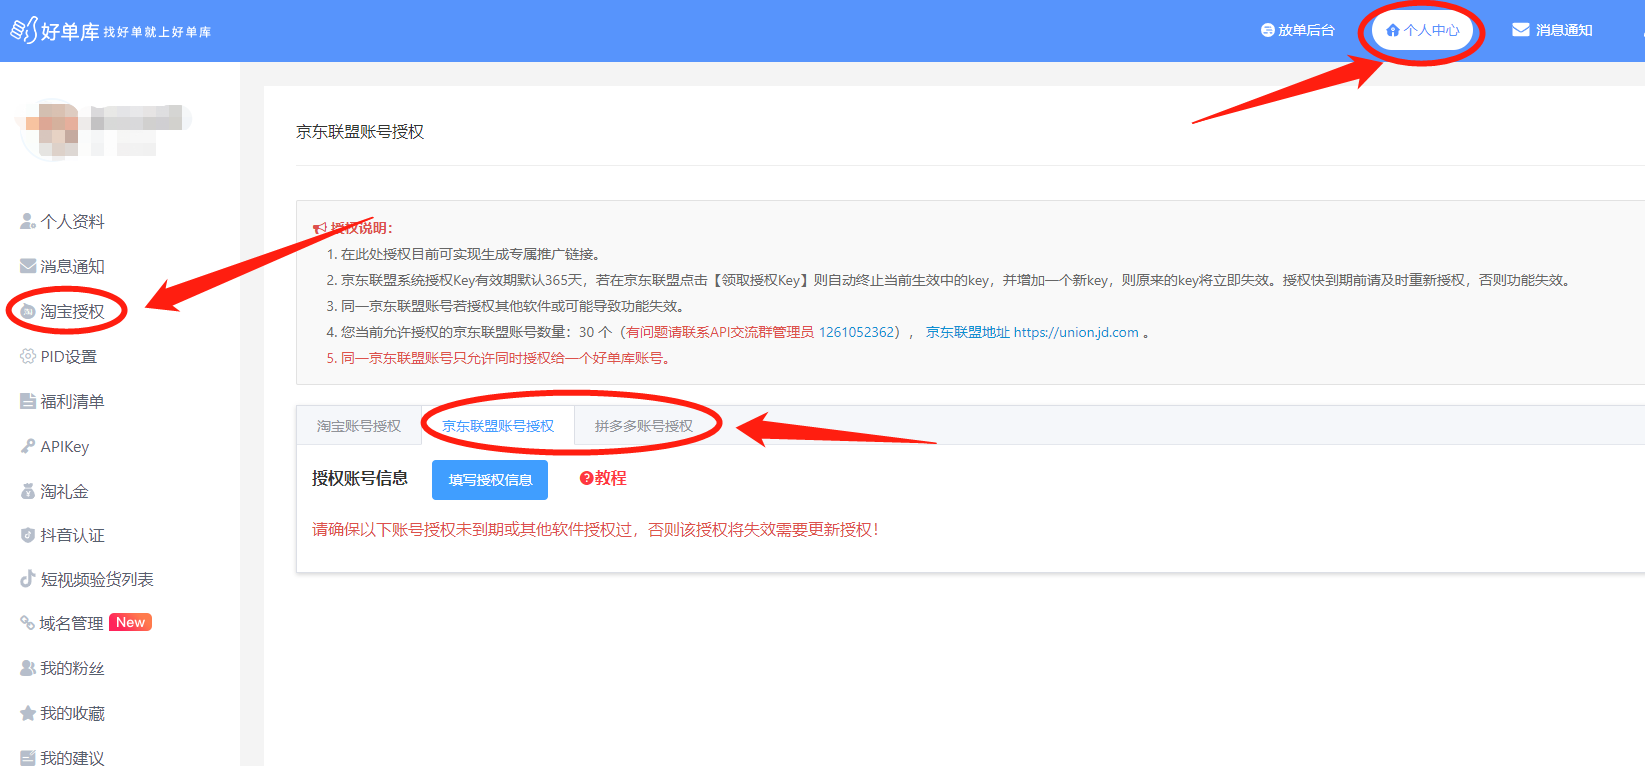
Task: Click the question mark icon beside 教程
Action: (x=586, y=478)
